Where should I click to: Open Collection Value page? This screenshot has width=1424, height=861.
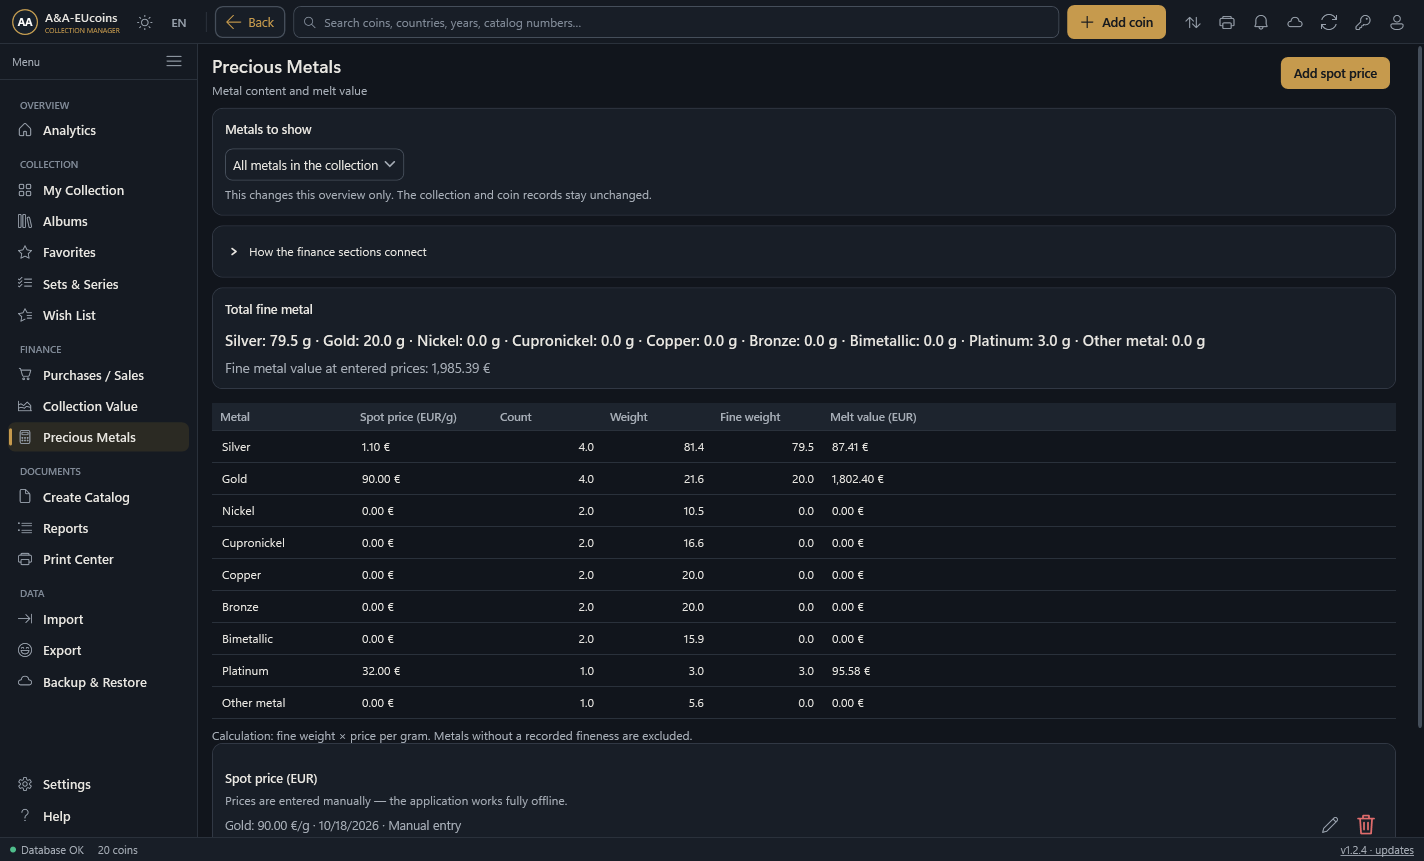coord(98,406)
